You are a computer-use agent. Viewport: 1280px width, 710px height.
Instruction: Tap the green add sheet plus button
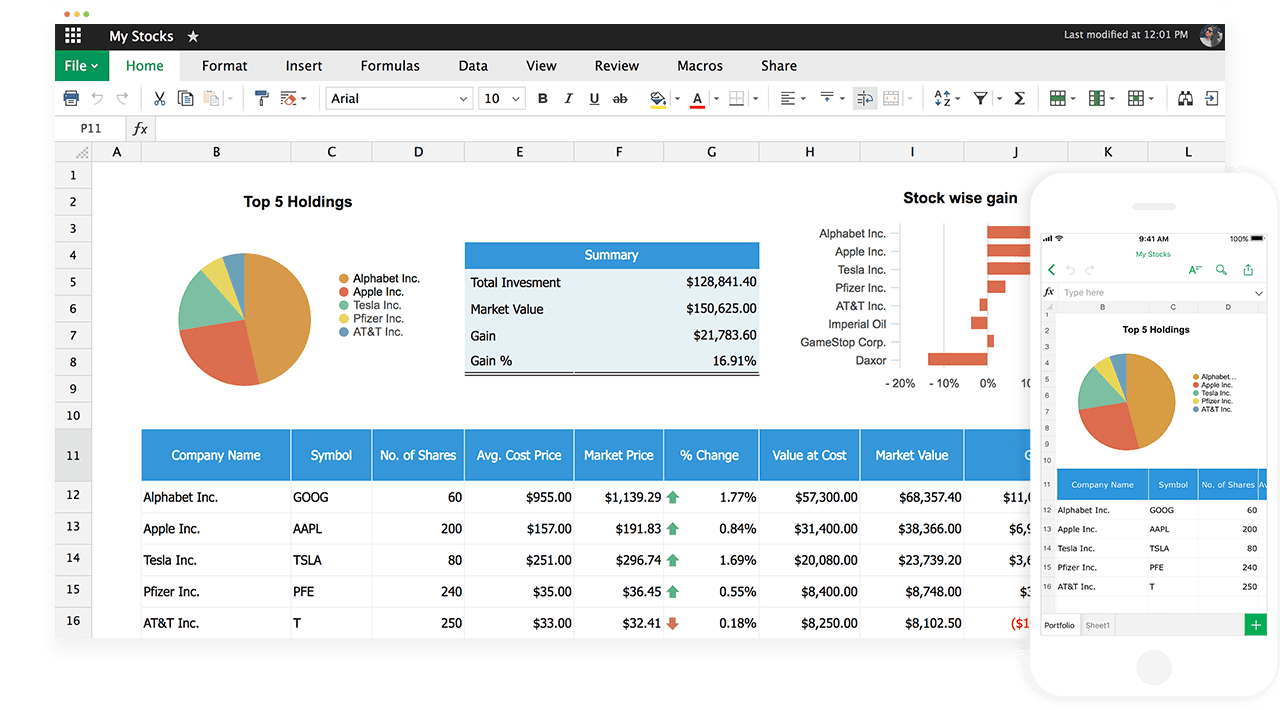point(1256,626)
